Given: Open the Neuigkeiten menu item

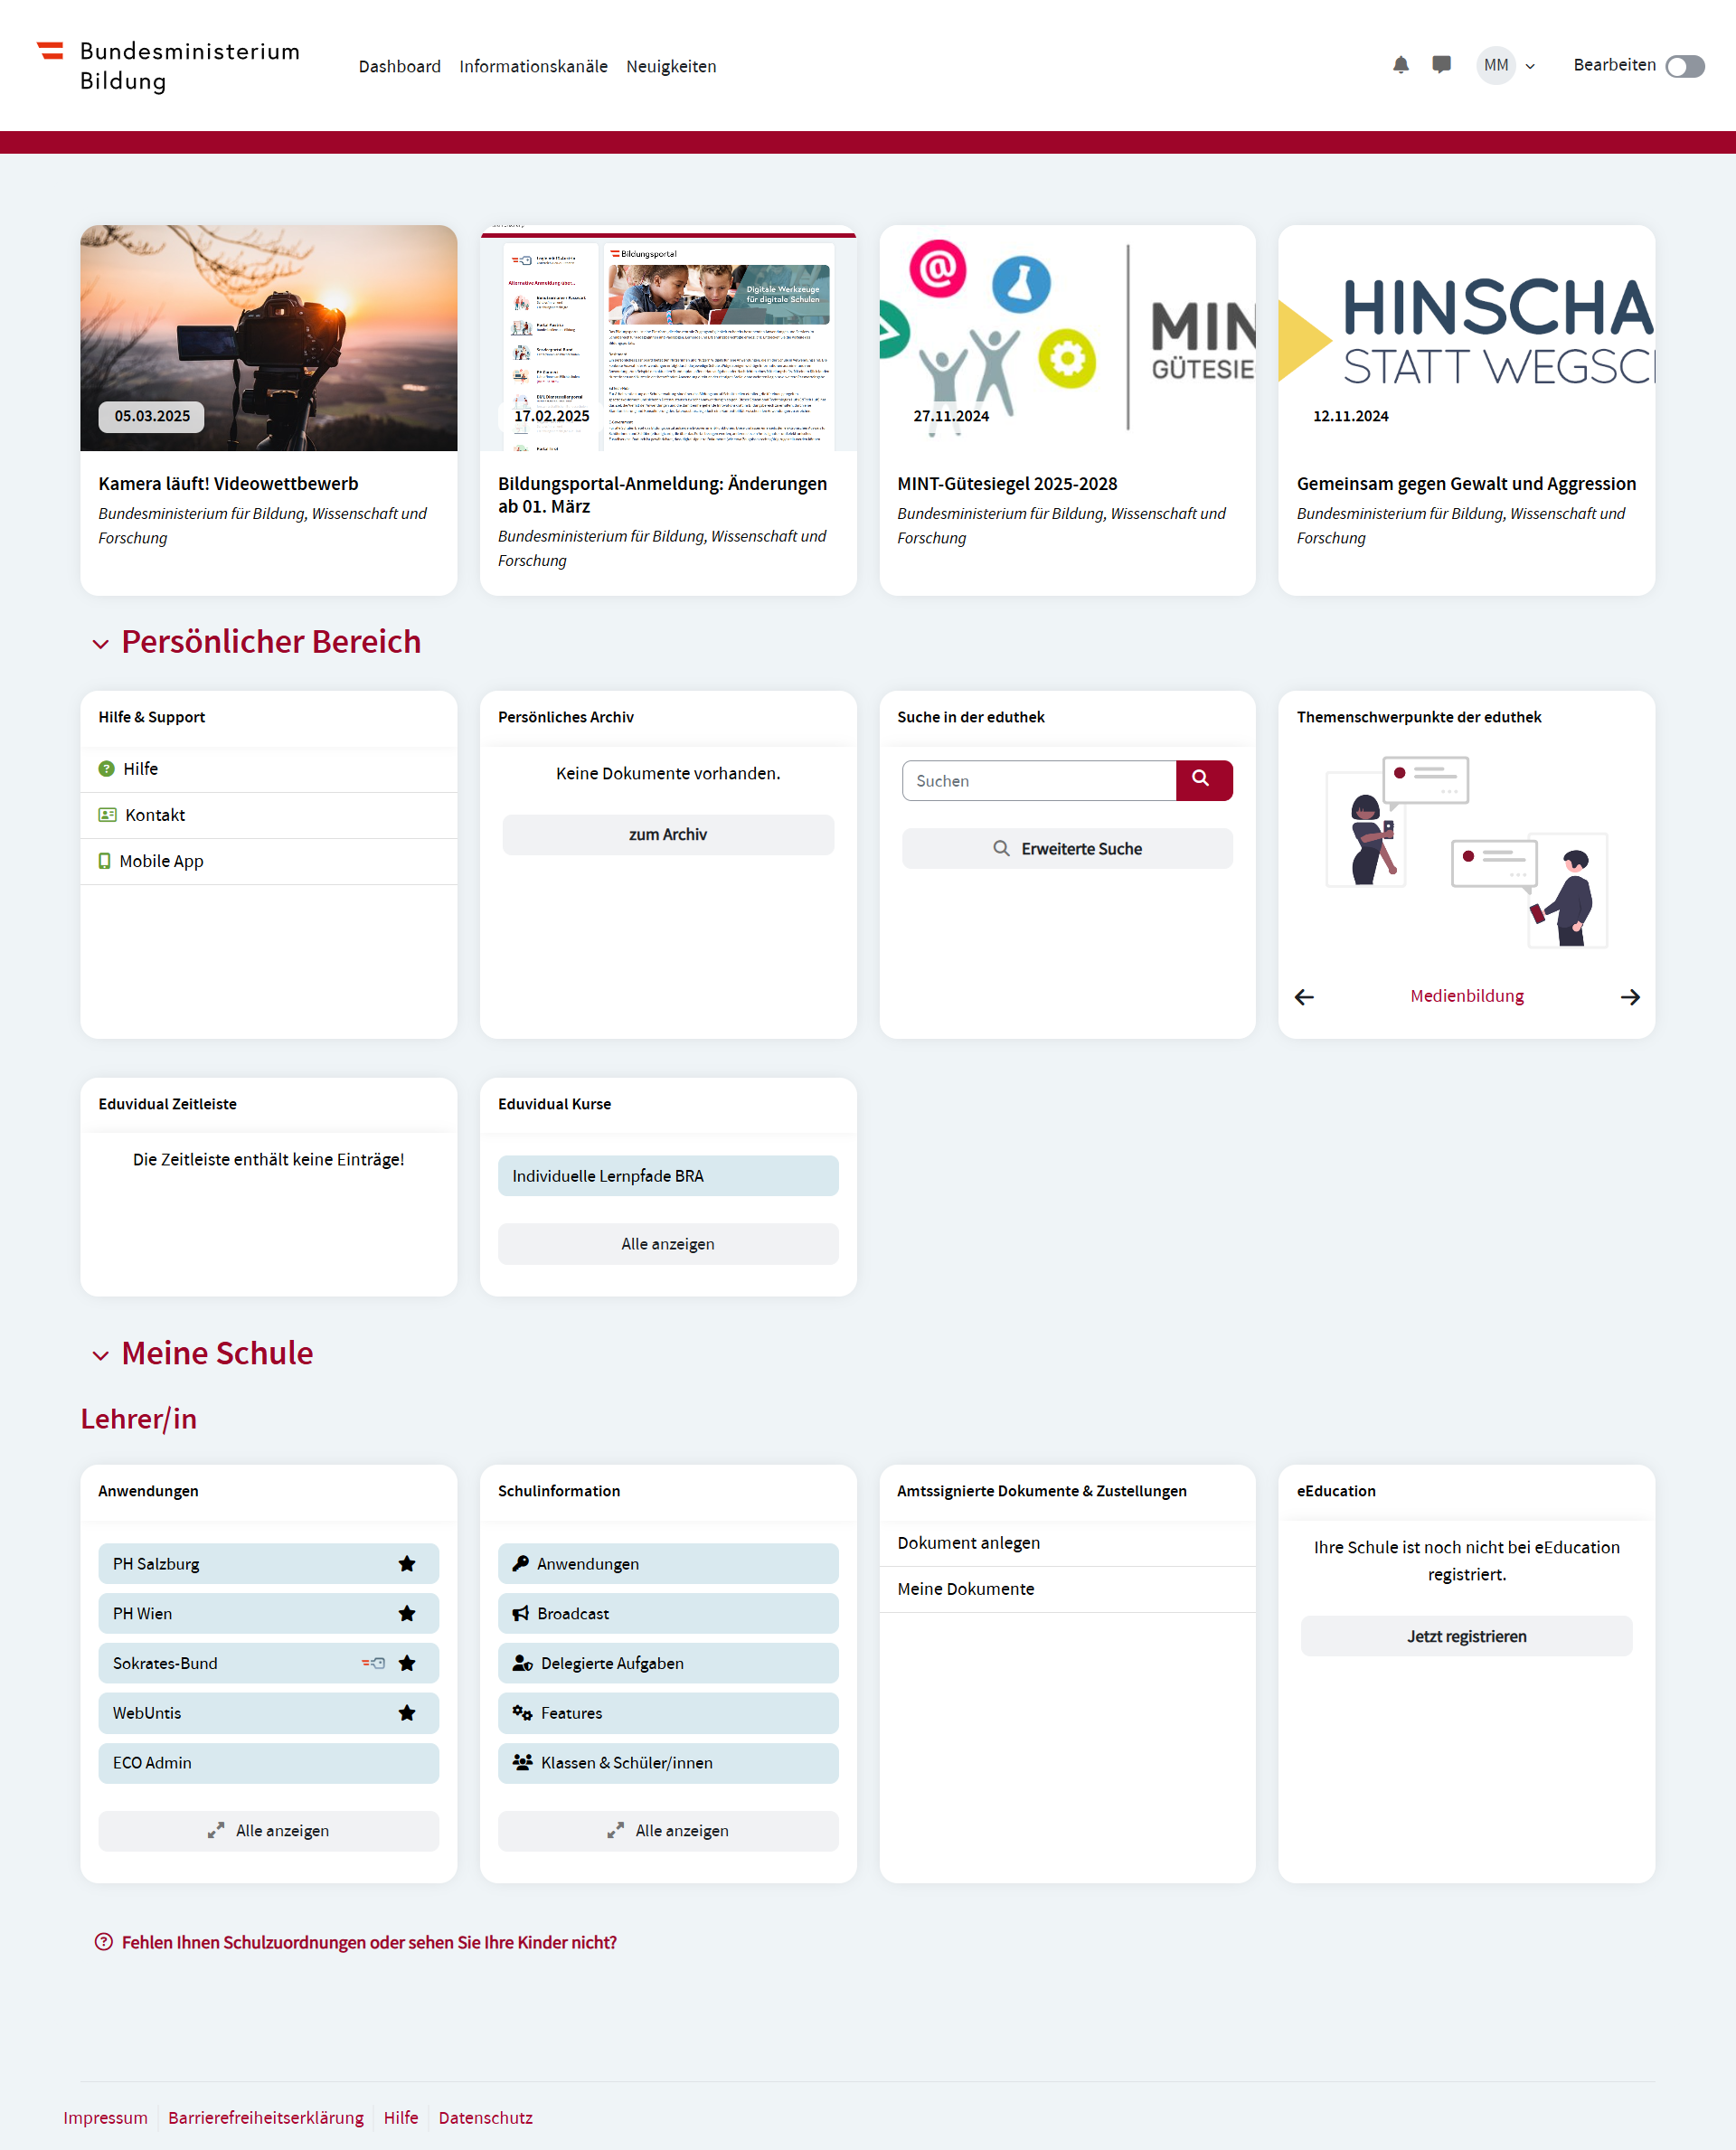Looking at the screenshot, I should pyautogui.click(x=671, y=66).
